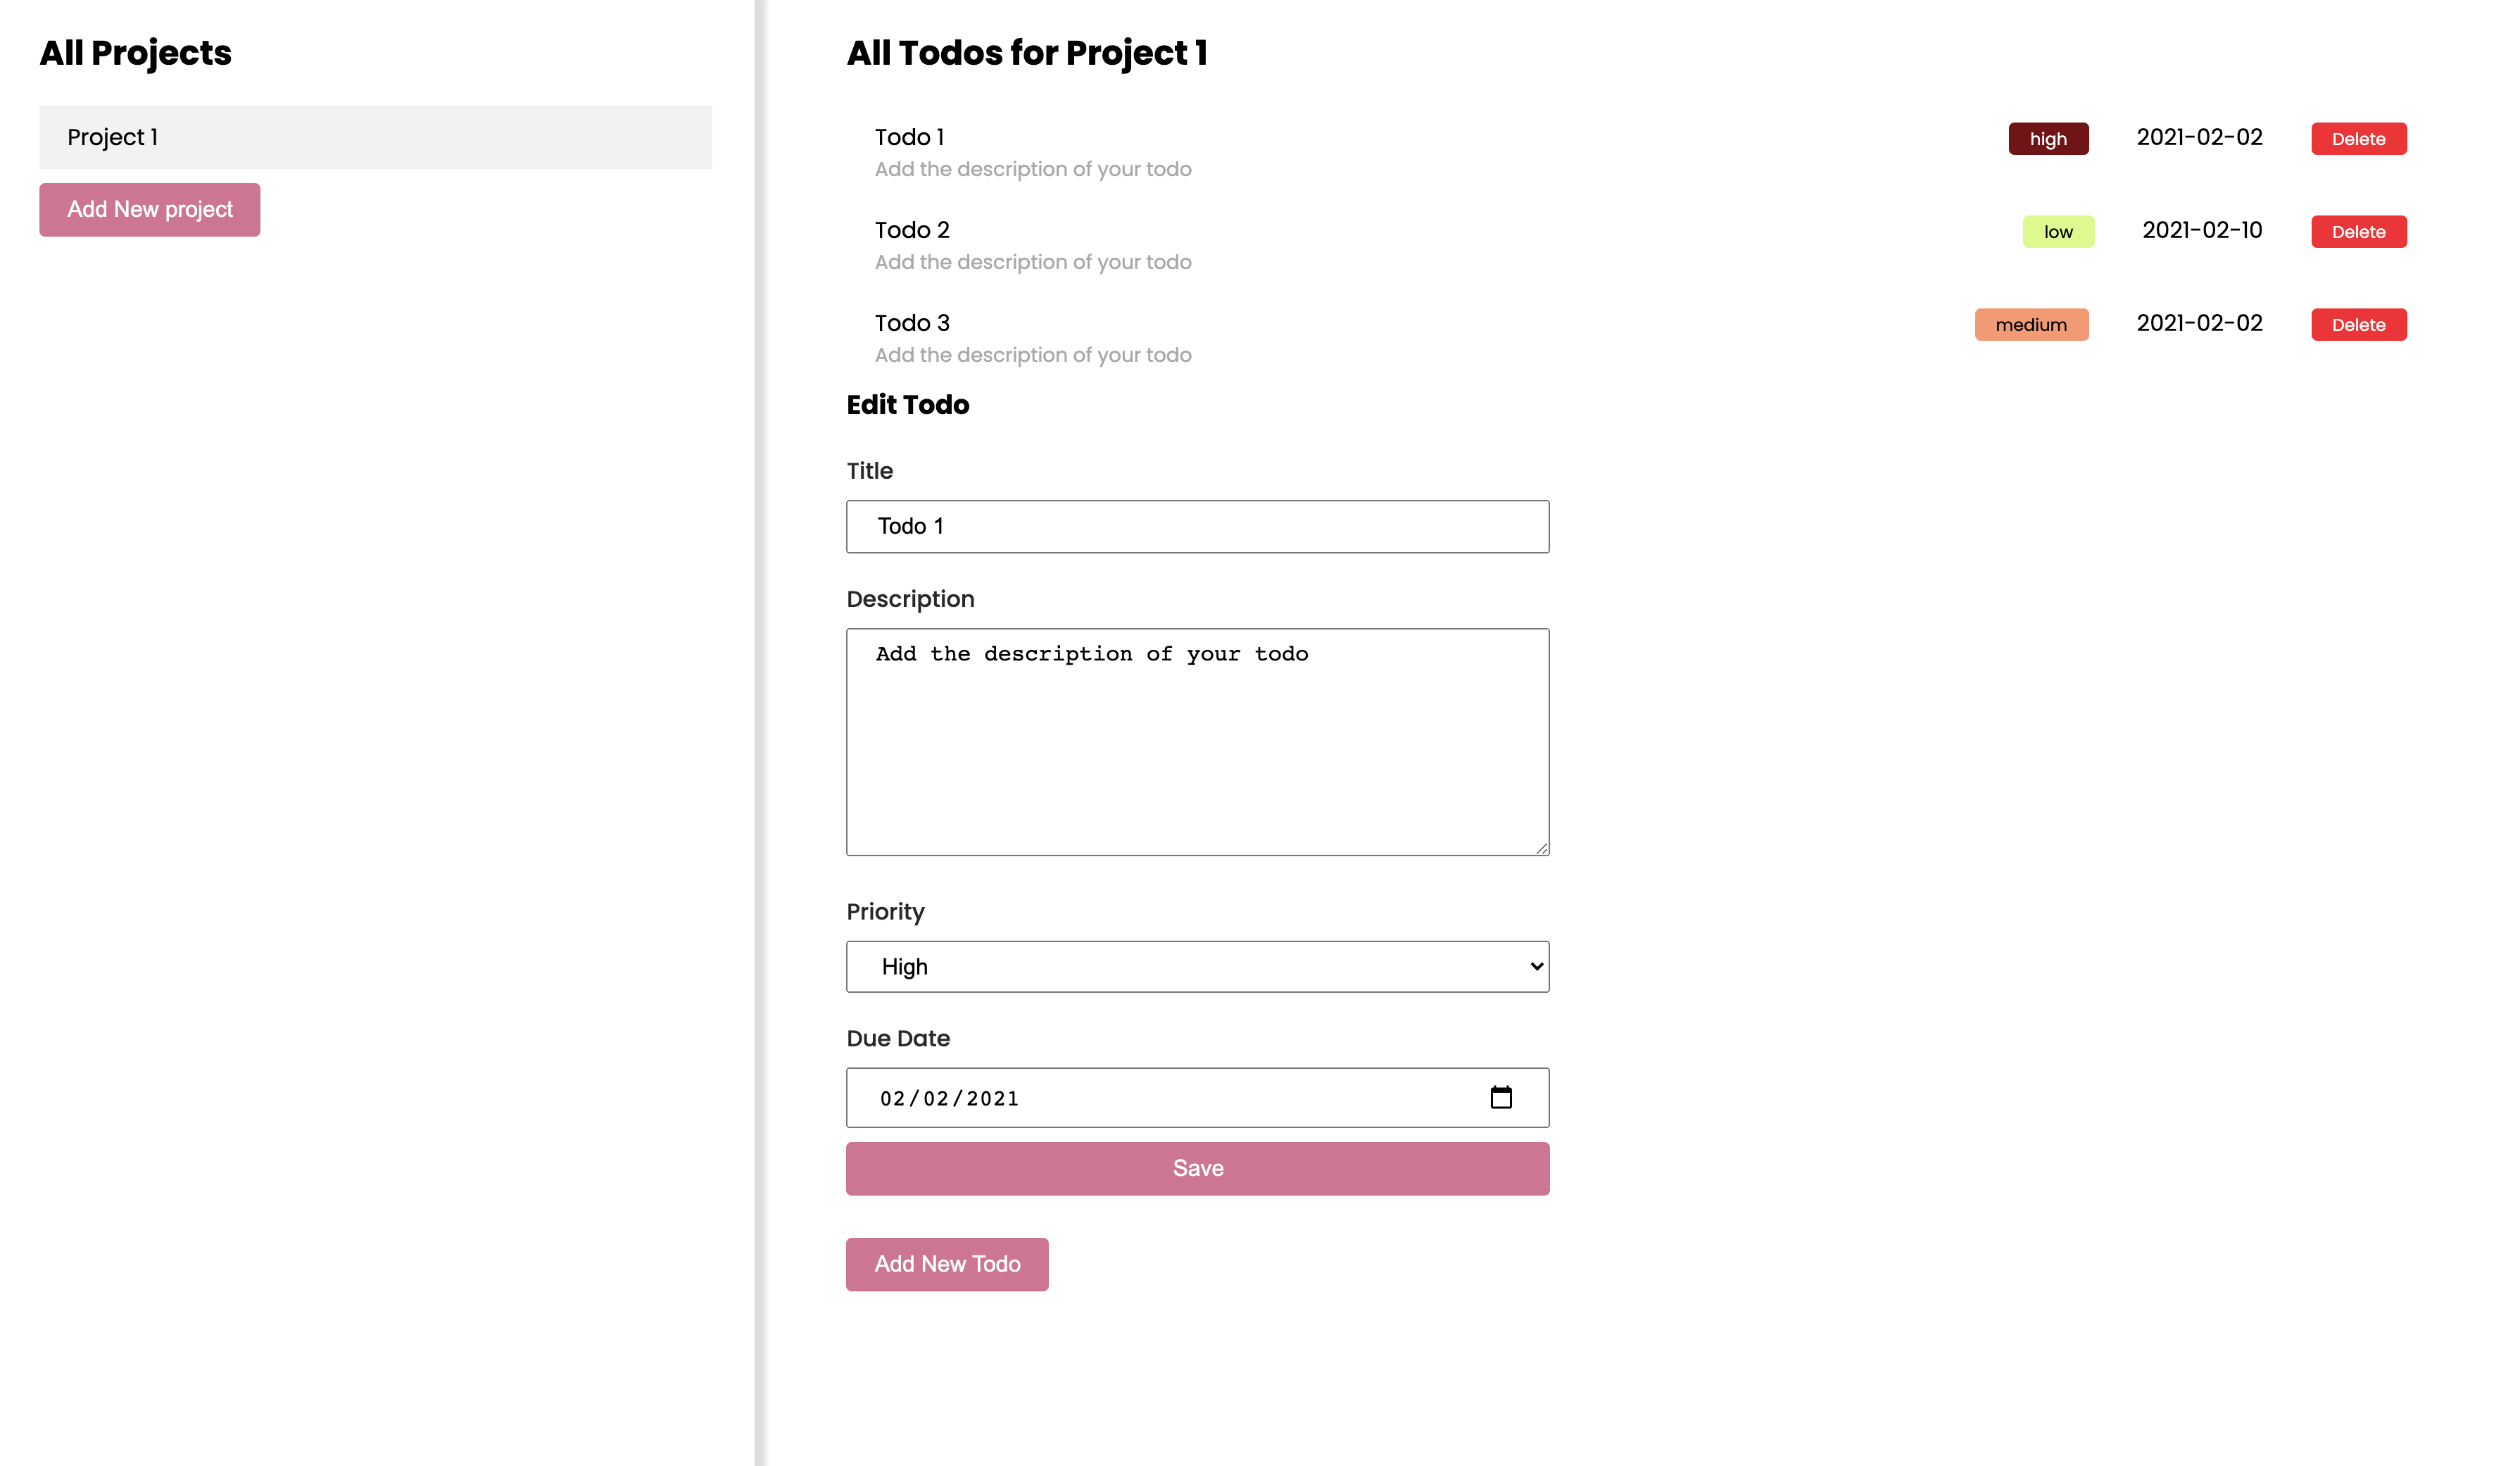This screenshot has width=2520, height=1466.
Task: Click Todo 2's due date 2021-02-10
Action: 2201,230
